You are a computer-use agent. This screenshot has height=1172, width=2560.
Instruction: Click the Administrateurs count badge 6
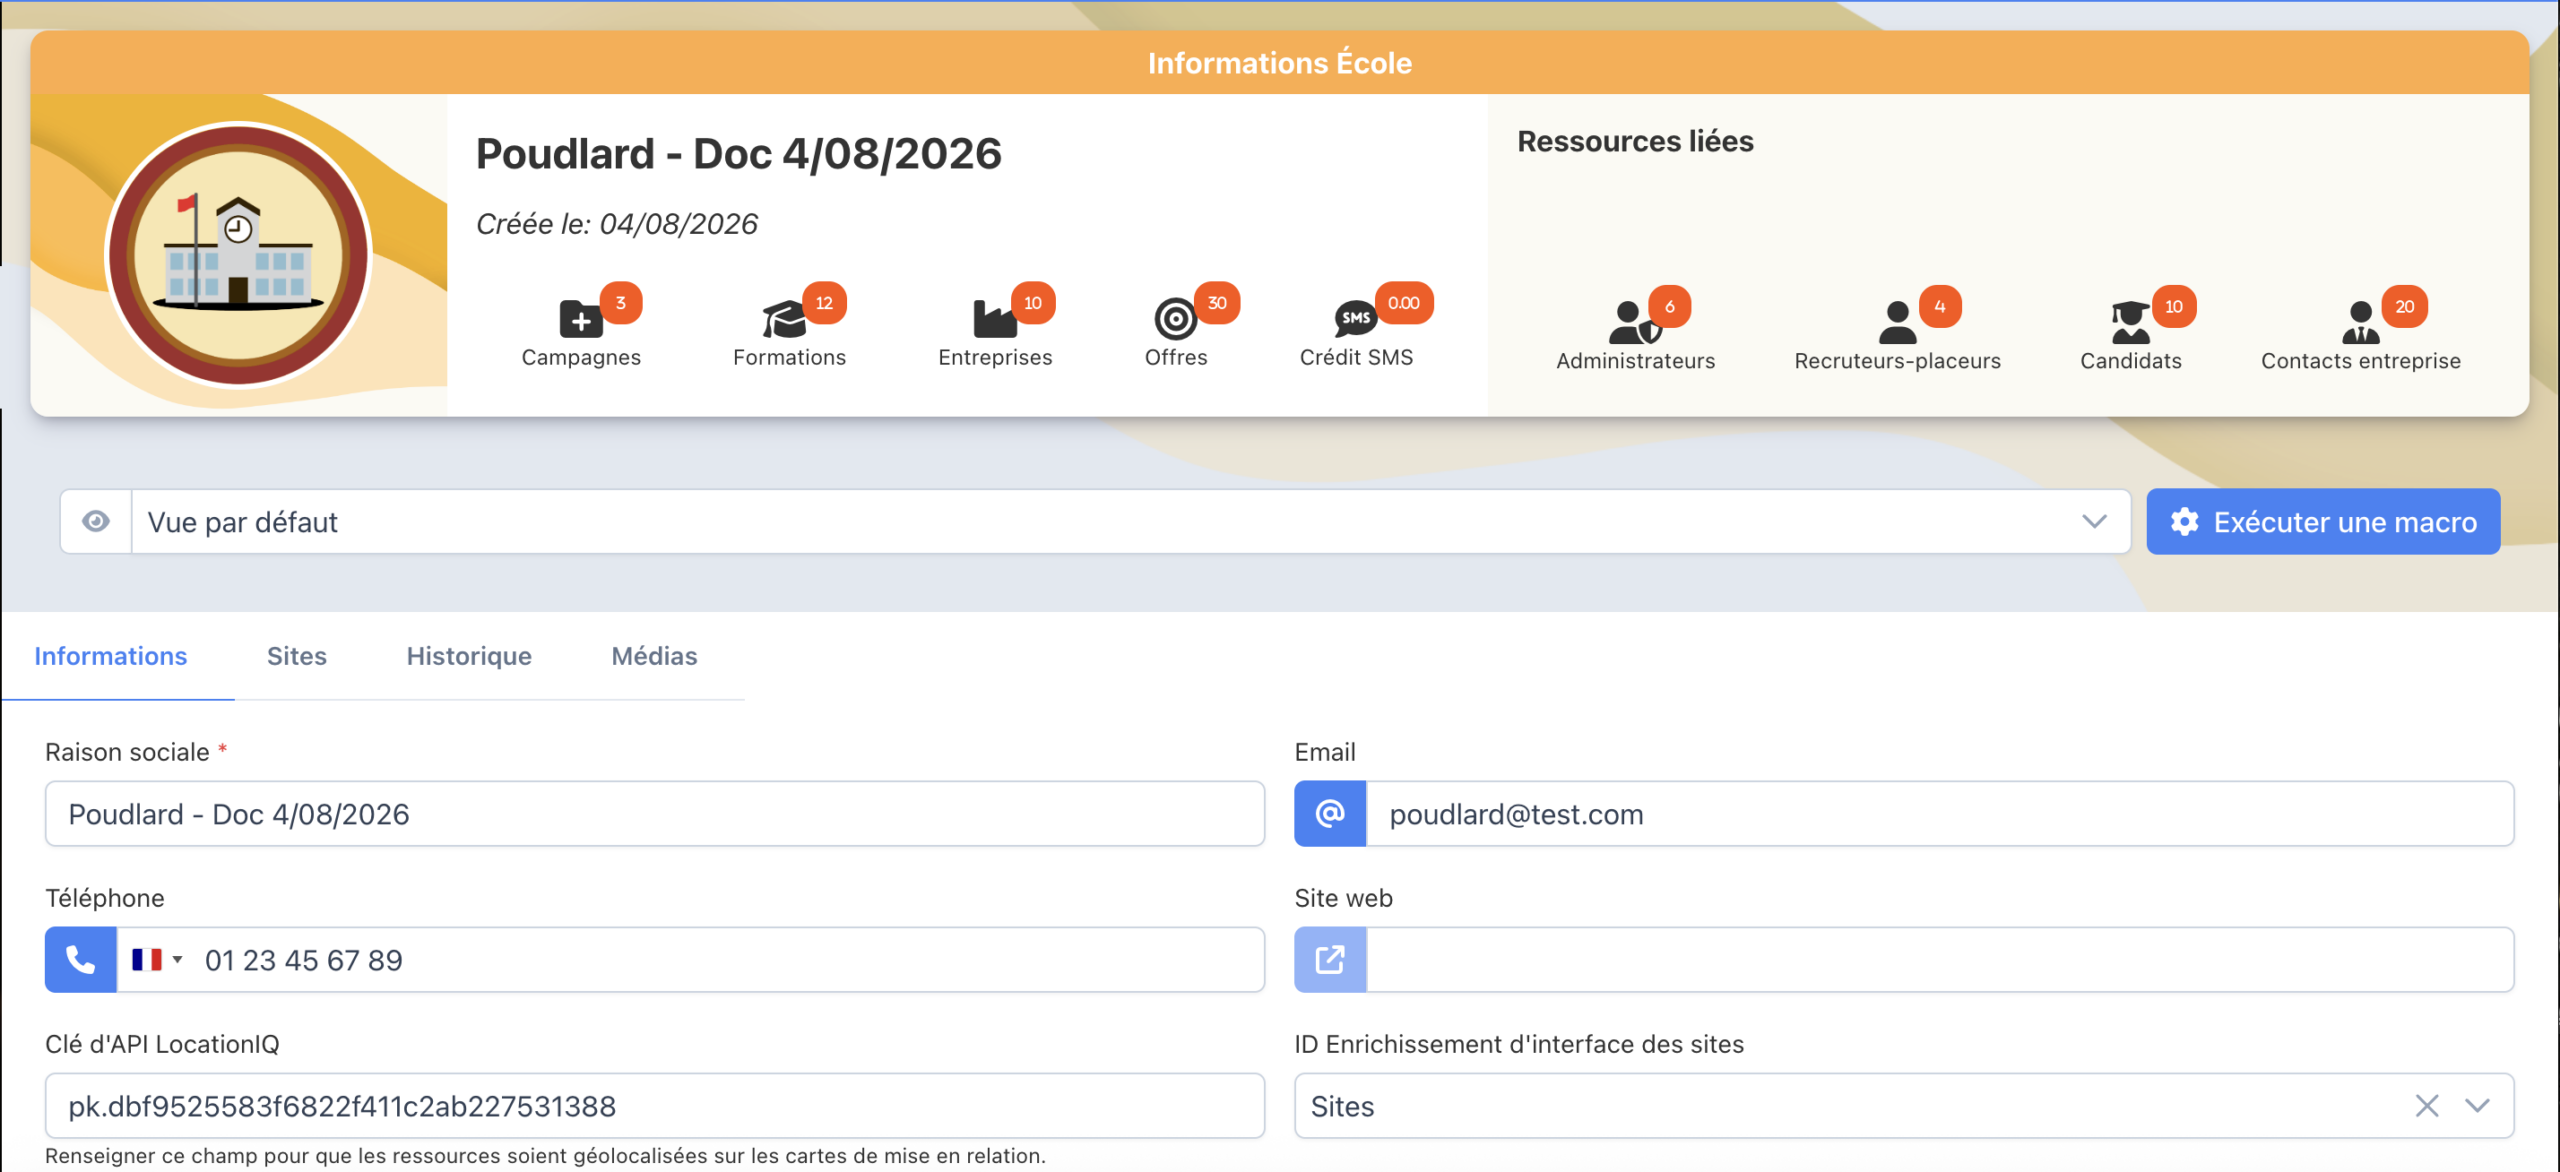1670,307
